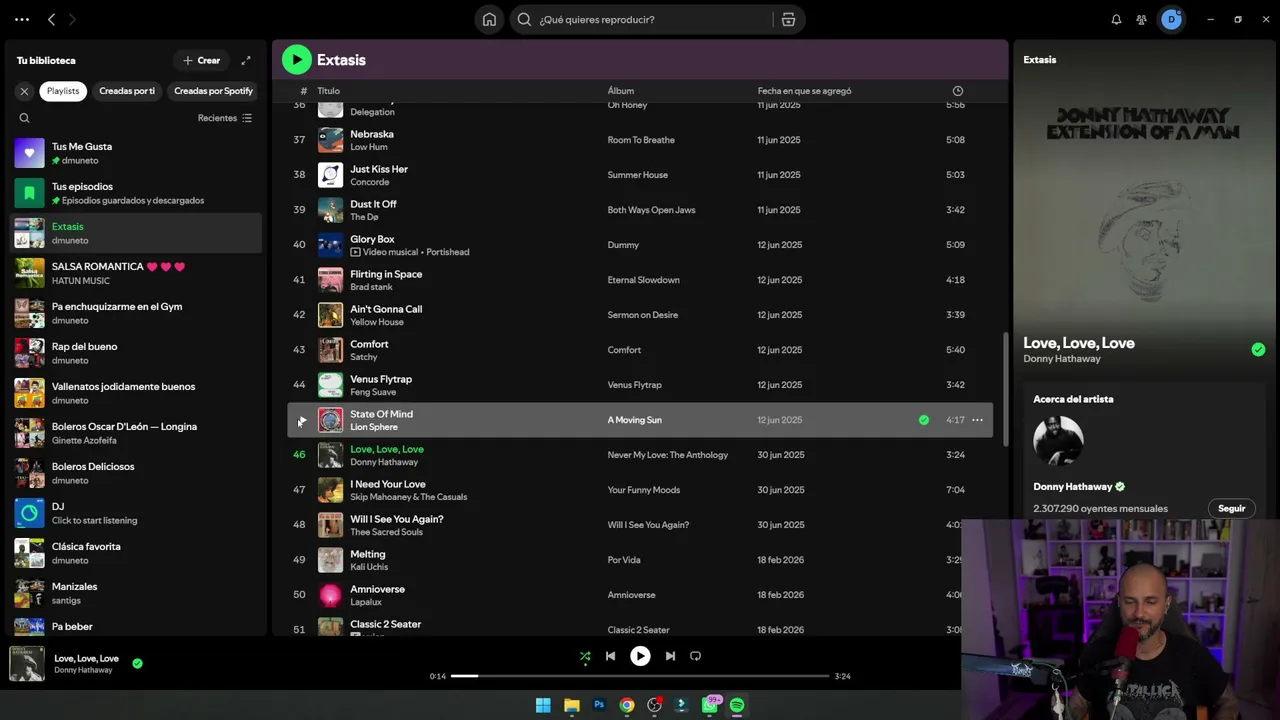Open SALSA ROMANTICA playlist
Screen dimensions: 1280x720
[136, 273]
